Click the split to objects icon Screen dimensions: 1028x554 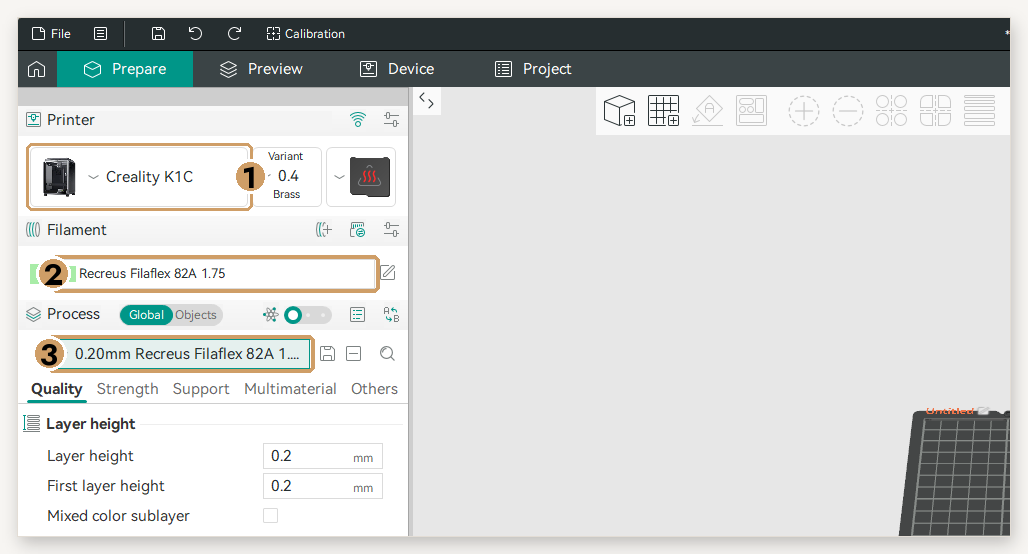[x=892, y=111]
